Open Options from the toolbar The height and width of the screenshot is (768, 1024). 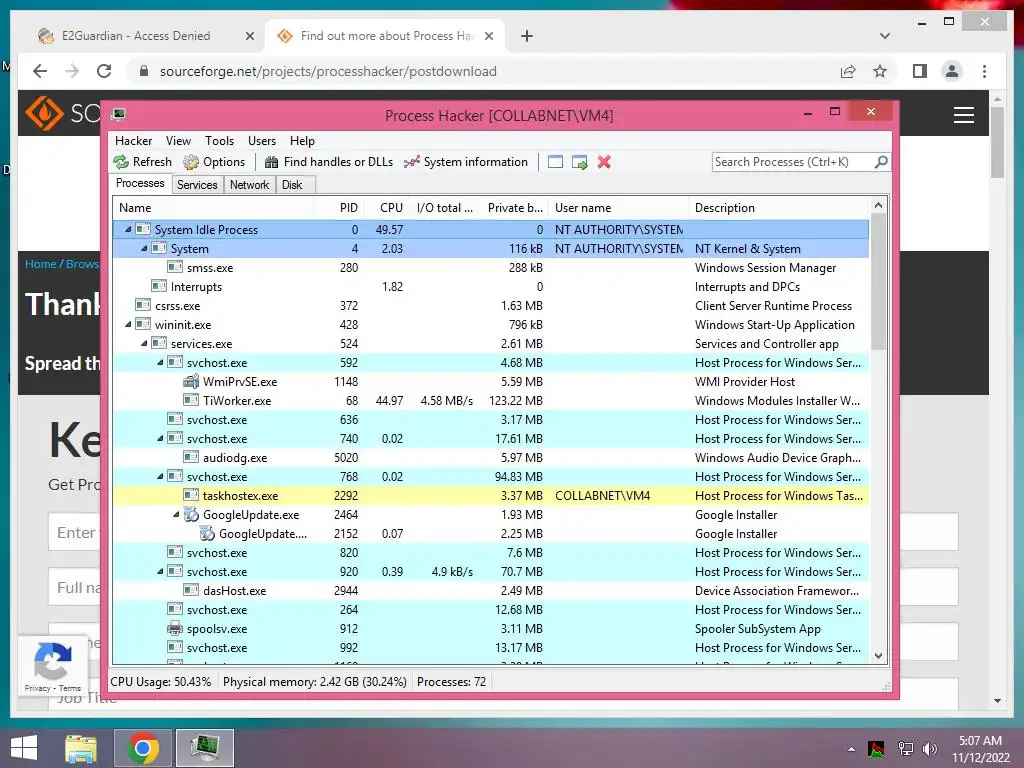coord(214,162)
